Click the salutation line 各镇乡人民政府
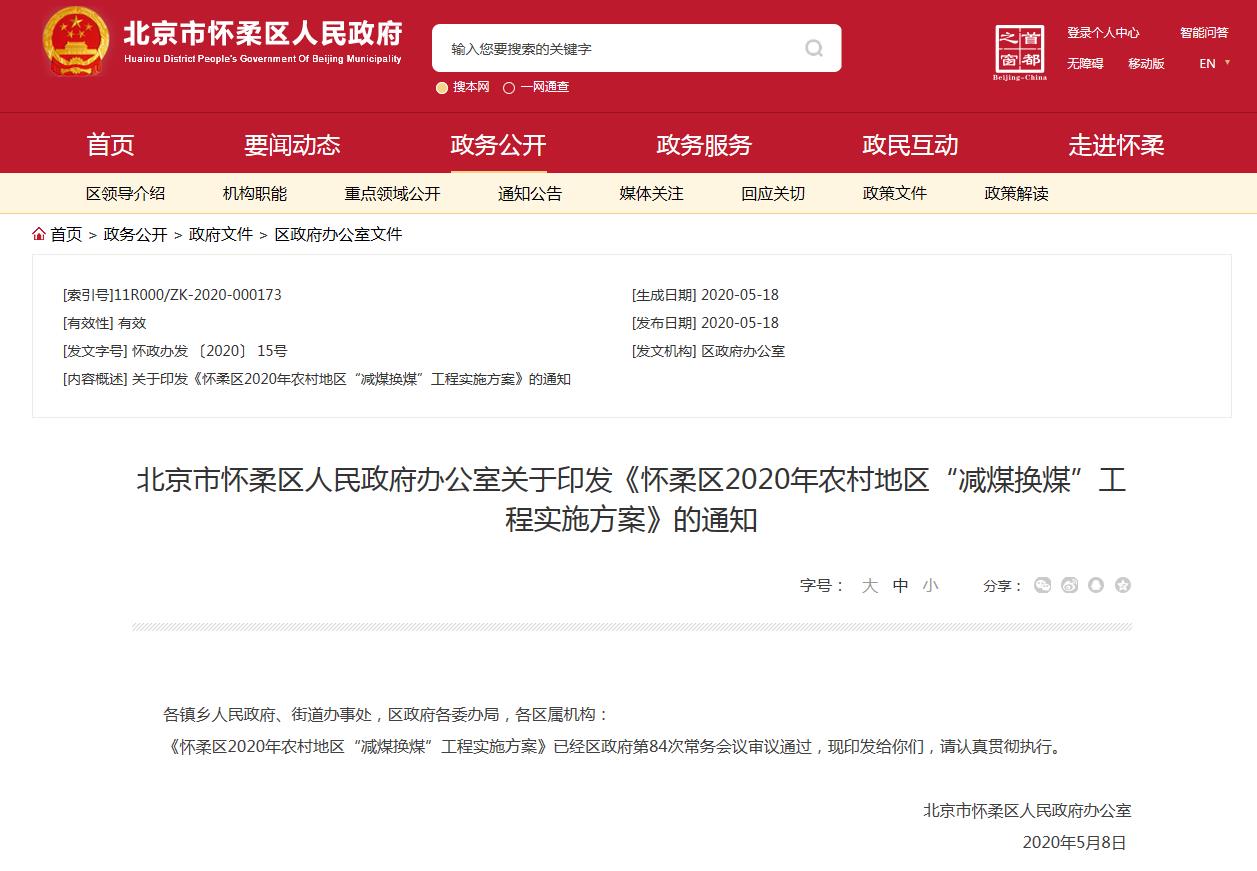This screenshot has width=1257, height=871. tap(386, 715)
